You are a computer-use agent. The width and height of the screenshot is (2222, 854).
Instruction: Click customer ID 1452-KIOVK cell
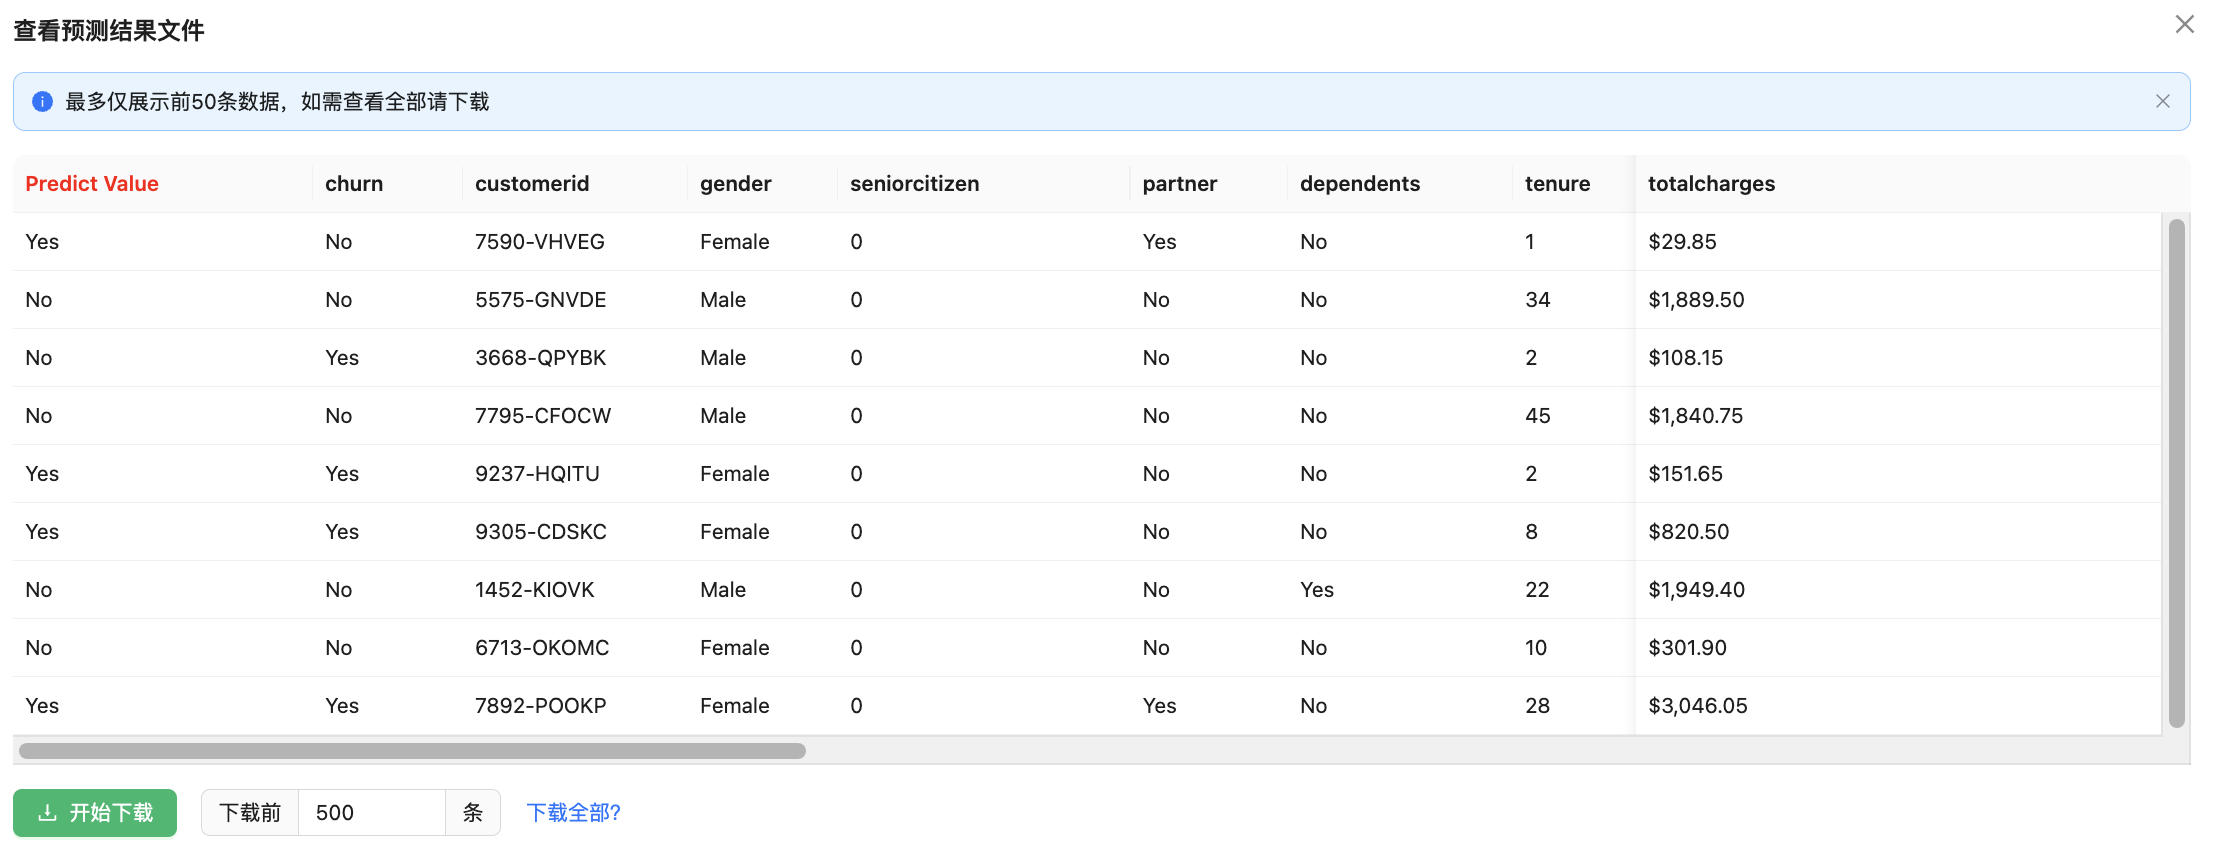[535, 590]
